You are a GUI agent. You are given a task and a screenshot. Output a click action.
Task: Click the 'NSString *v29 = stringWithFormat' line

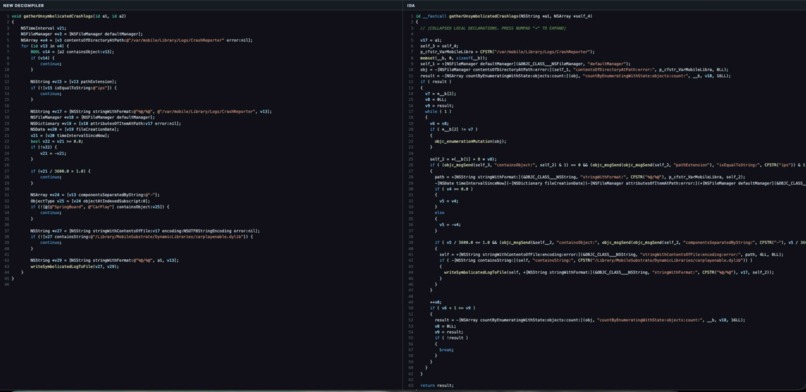click(104, 260)
